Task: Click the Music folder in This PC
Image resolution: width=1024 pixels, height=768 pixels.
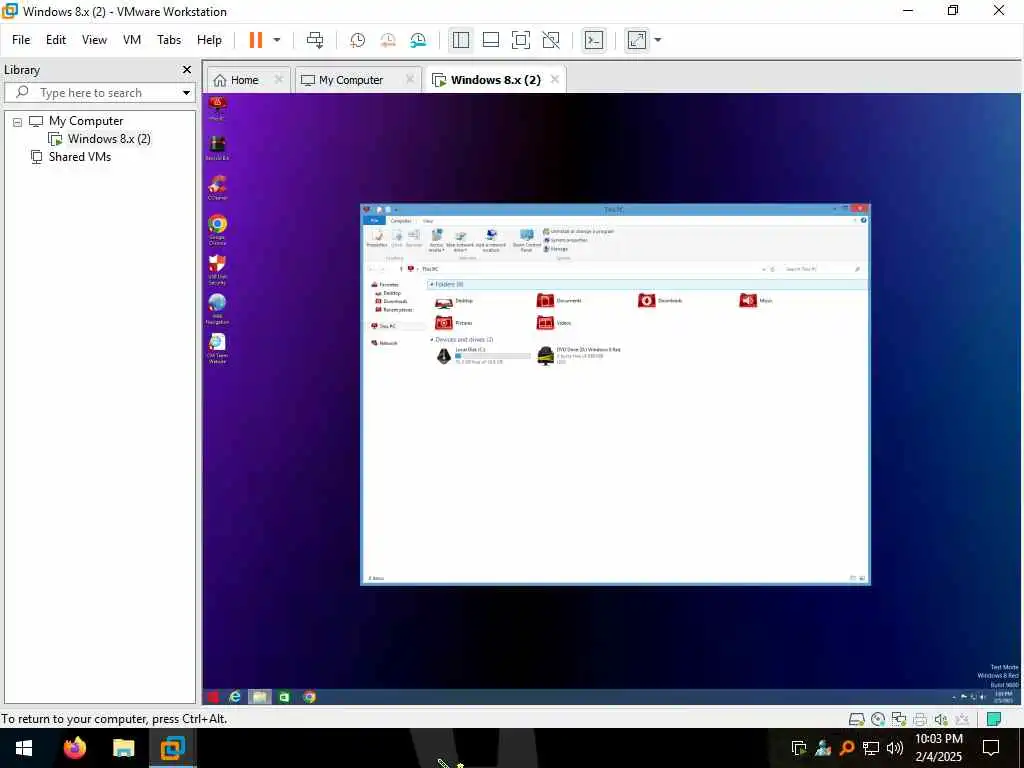Action: pos(756,300)
